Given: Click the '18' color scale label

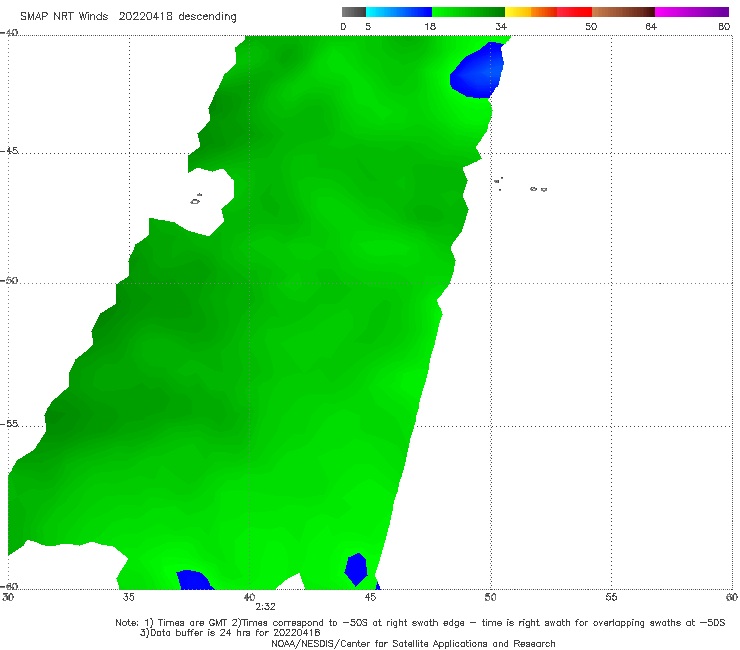Looking at the screenshot, I should pos(430,26).
